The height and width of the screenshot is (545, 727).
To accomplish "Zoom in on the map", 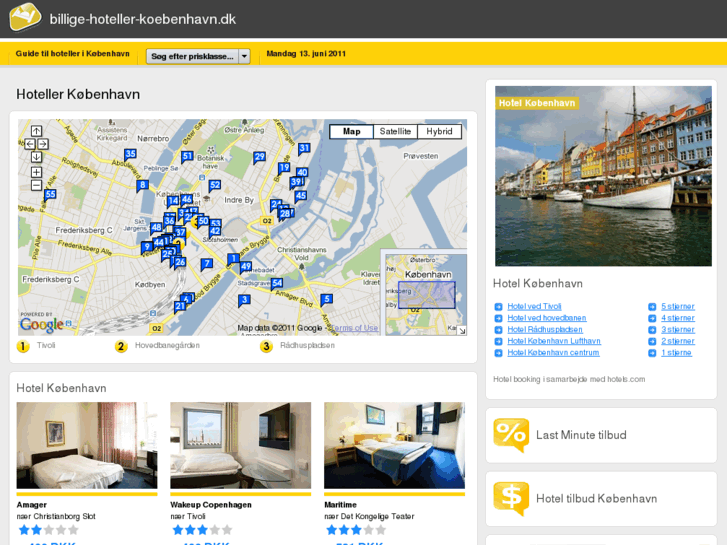I will (x=36, y=172).
